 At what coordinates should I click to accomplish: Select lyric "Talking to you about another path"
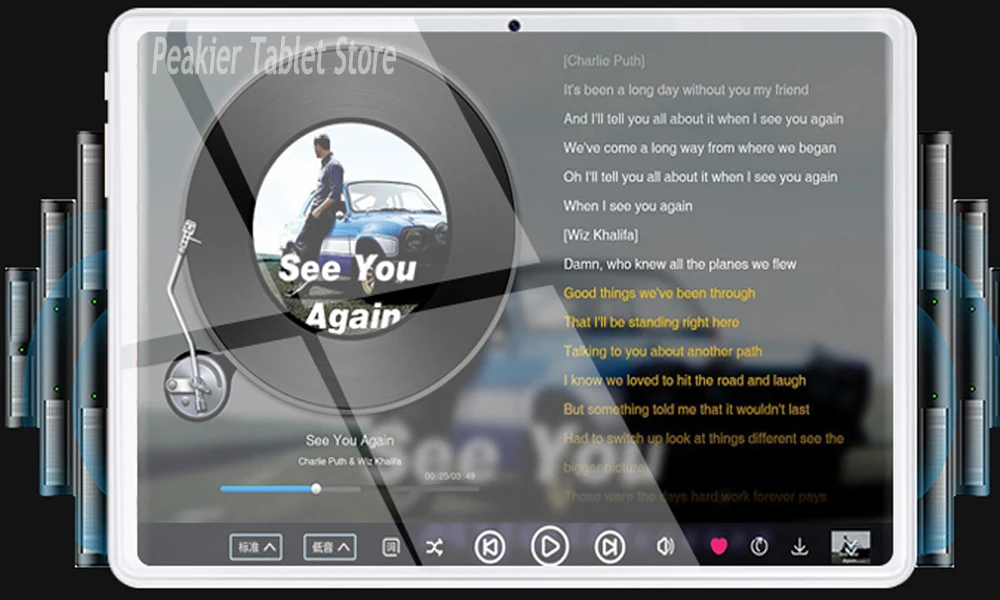pos(663,351)
